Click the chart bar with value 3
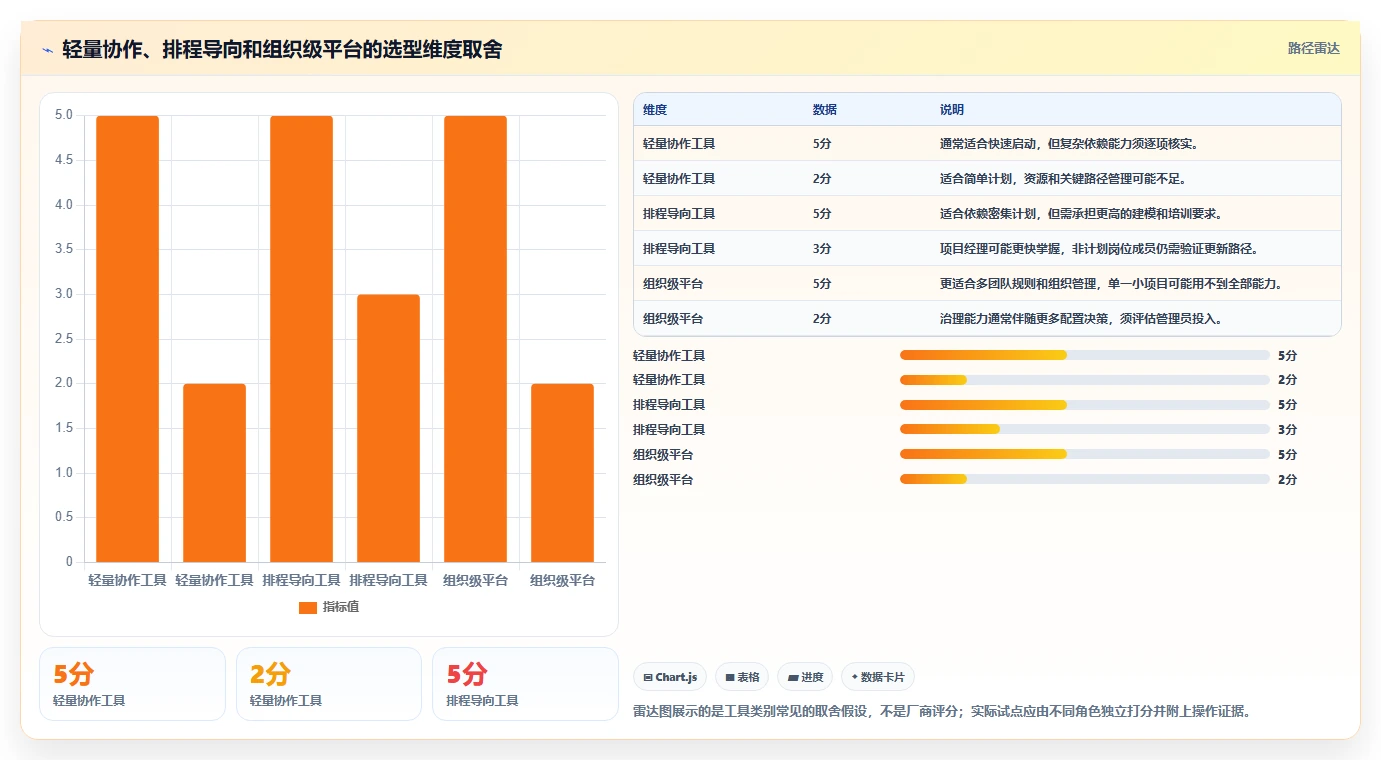 click(388, 428)
